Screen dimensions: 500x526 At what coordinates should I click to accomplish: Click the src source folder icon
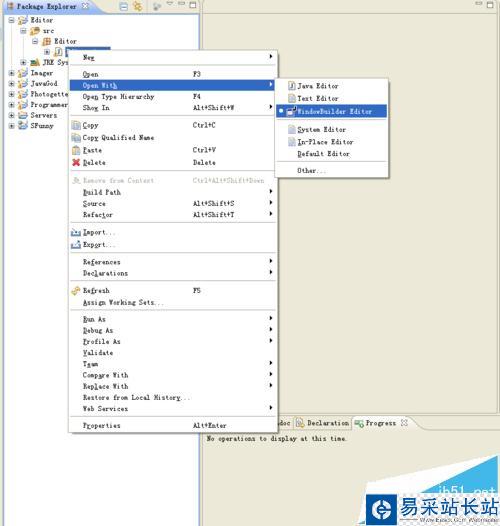click(35, 31)
